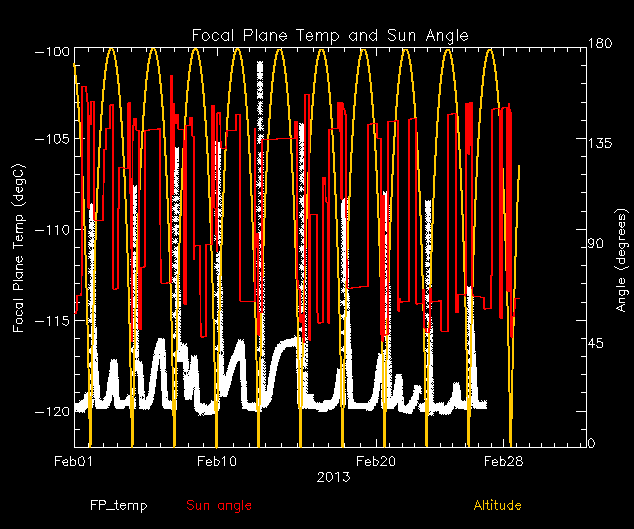634x529 pixels.
Task: Click the 2013 year label under the x-axis
Action: pos(332,477)
